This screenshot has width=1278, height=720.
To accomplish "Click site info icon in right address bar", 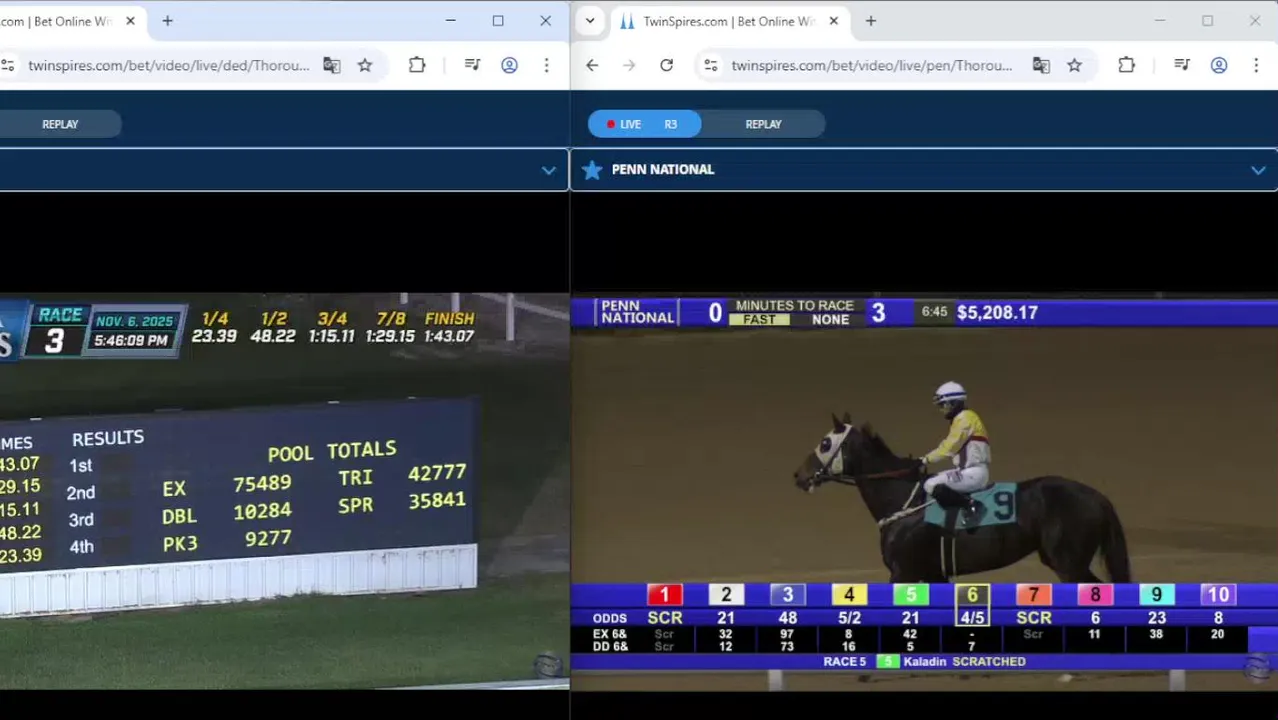I will pyautogui.click(x=710, y=65).
